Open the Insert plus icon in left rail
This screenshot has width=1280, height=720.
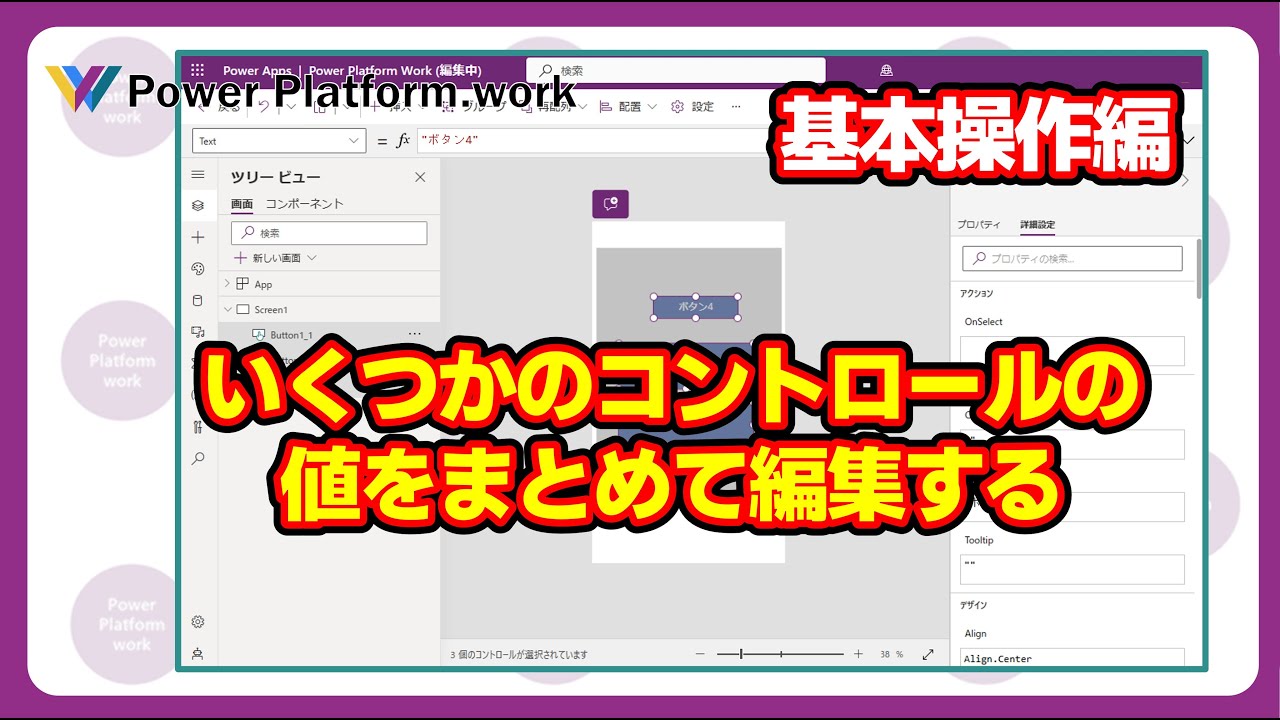[198, 237]
